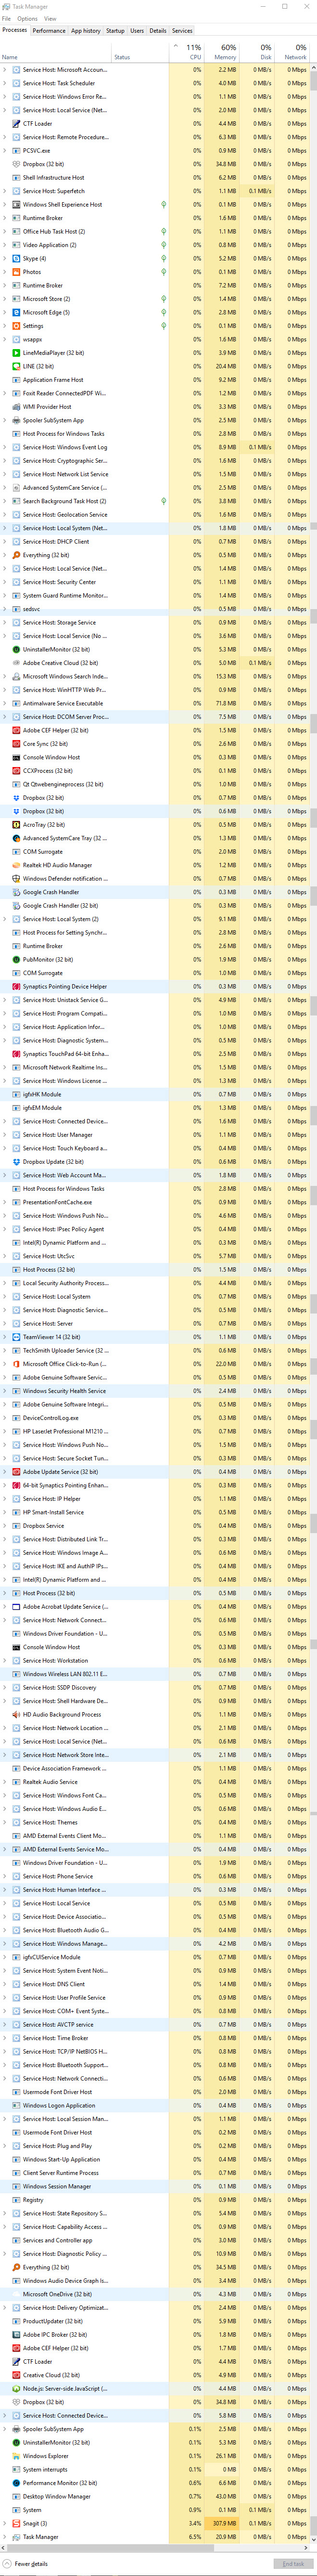
Task: Click the Foxit Reader ConnectedPDF icon
Action: click(x=16, y=393)
